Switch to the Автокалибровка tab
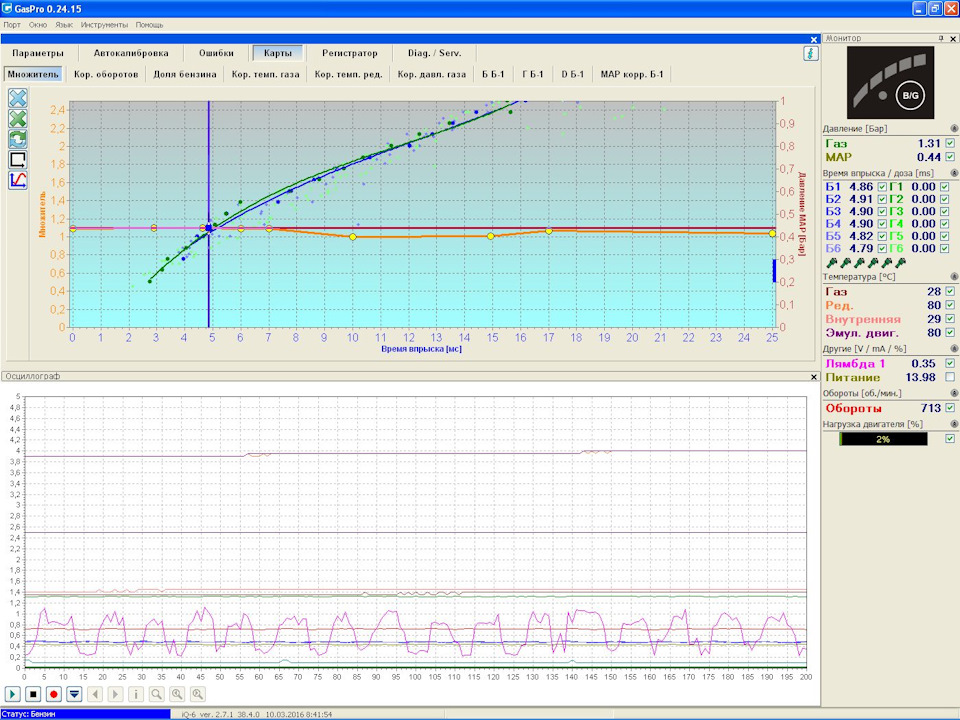 click(x=131, y=53)
